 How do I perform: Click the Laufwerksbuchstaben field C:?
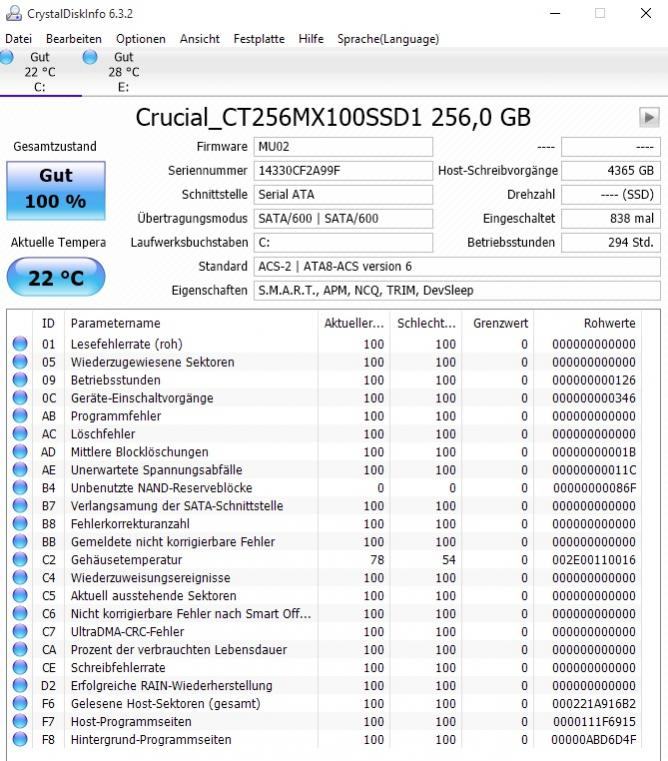point(343,242)
